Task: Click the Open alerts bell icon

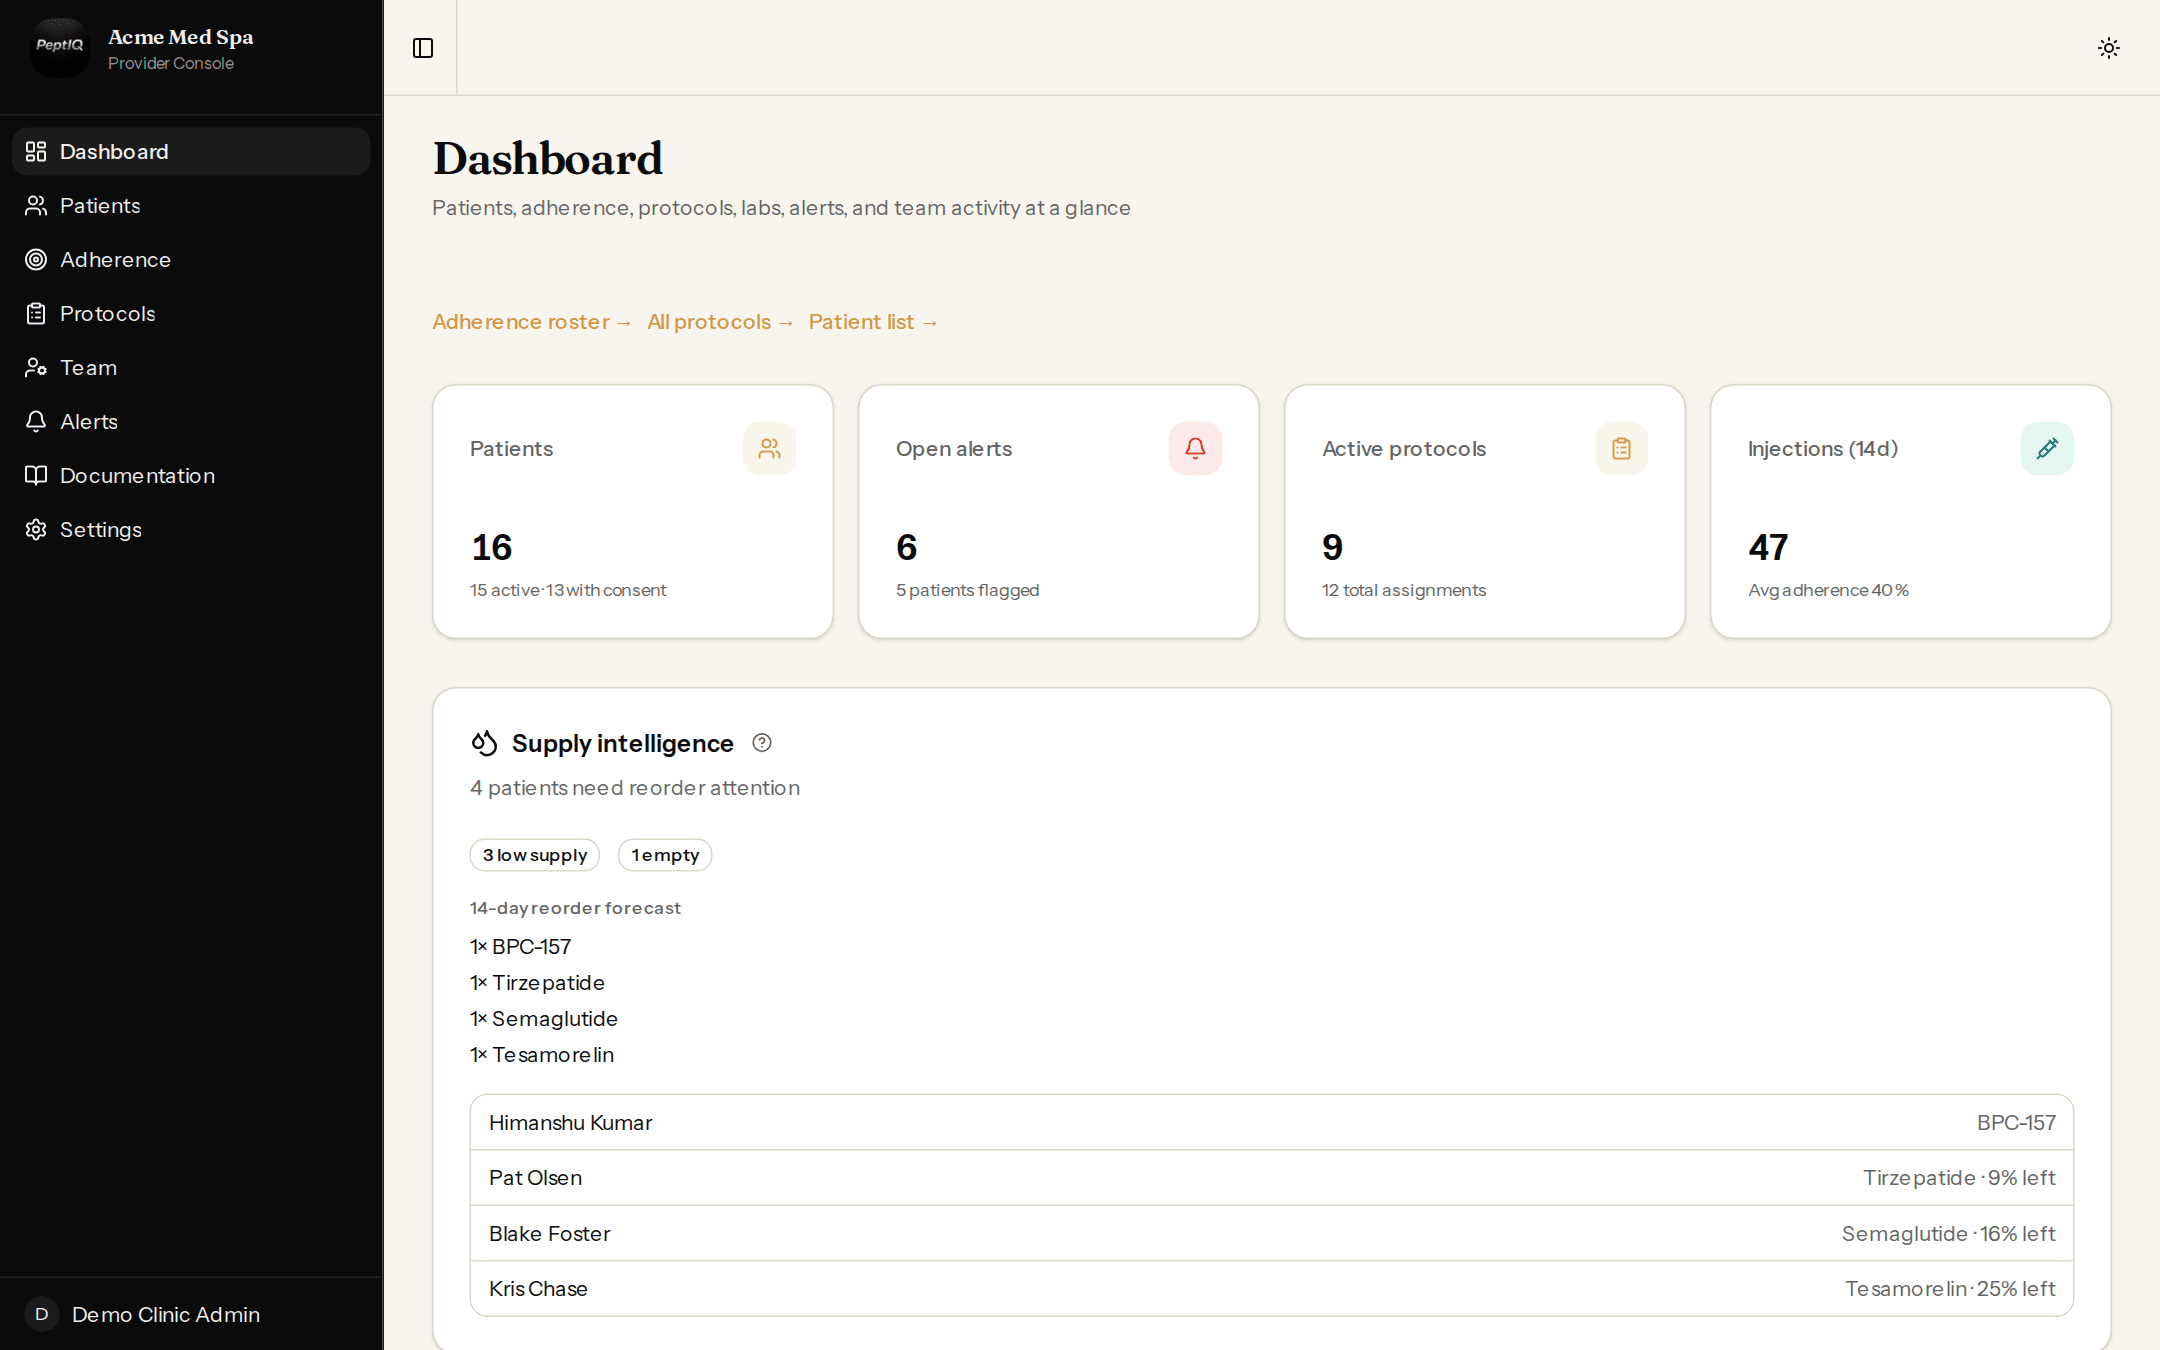Action: point(1195,448)
